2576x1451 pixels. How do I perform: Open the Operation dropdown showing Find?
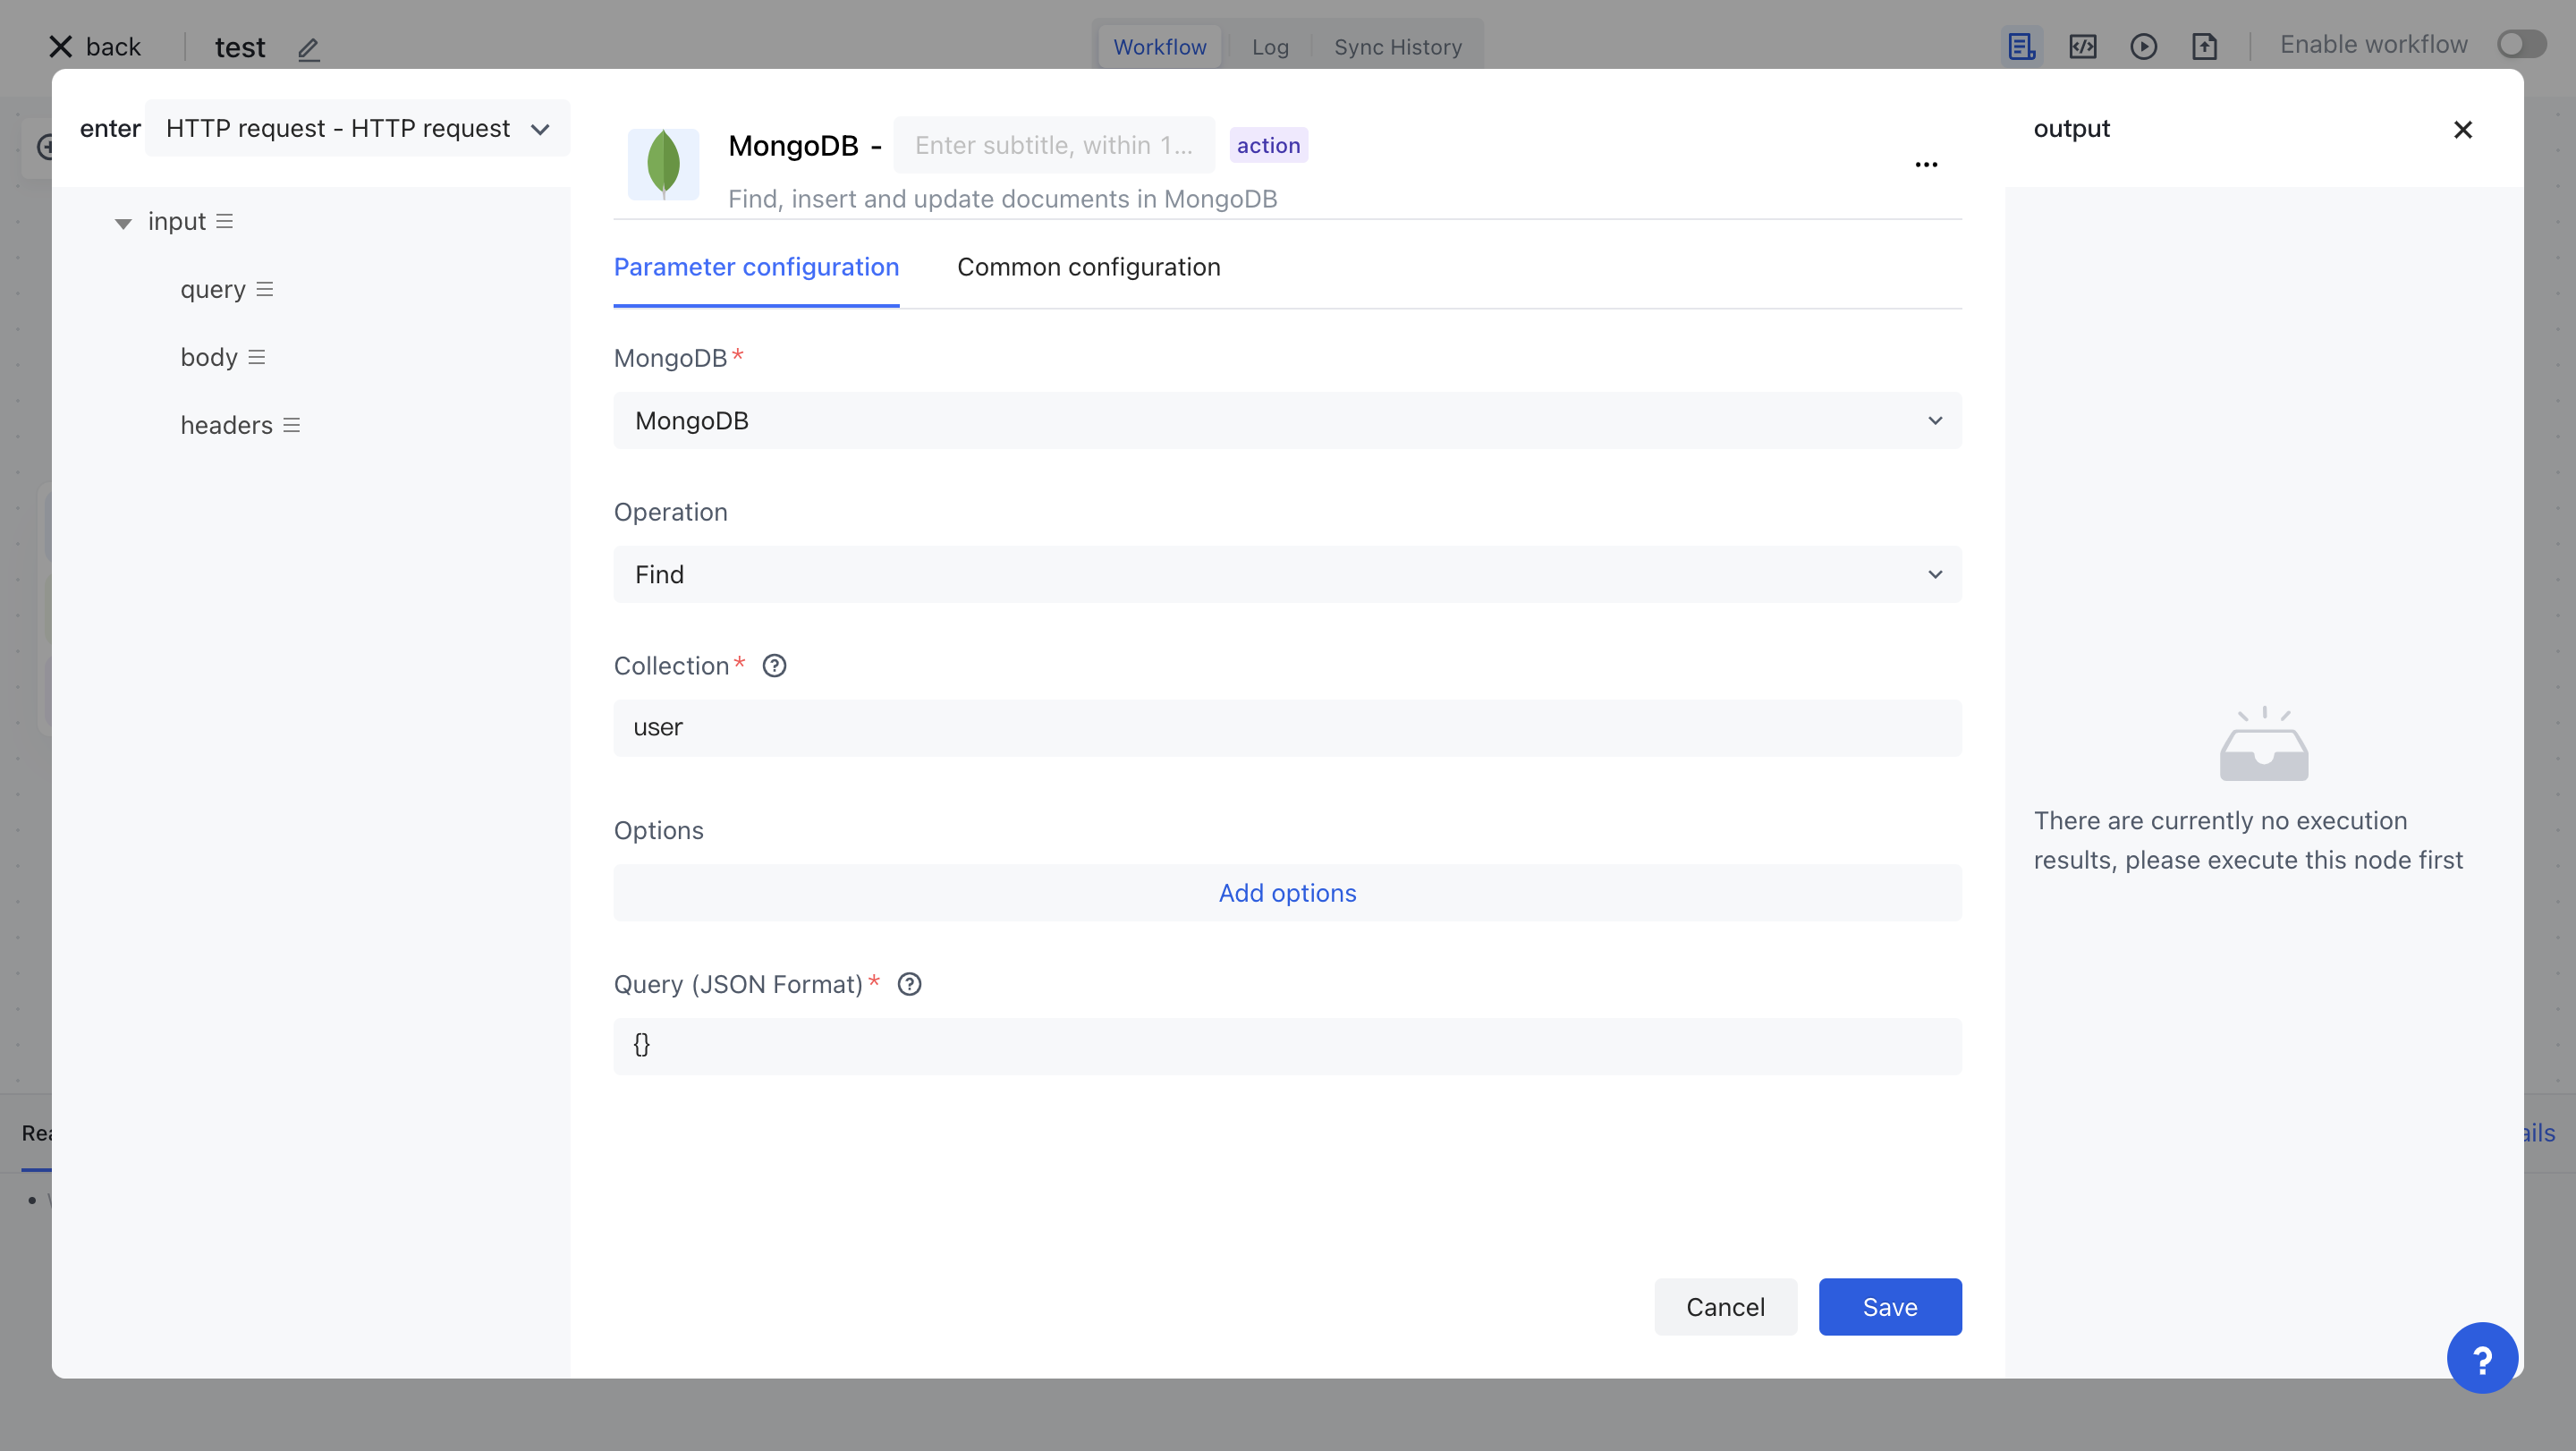pyautogui.click(x=1287, y=575)
